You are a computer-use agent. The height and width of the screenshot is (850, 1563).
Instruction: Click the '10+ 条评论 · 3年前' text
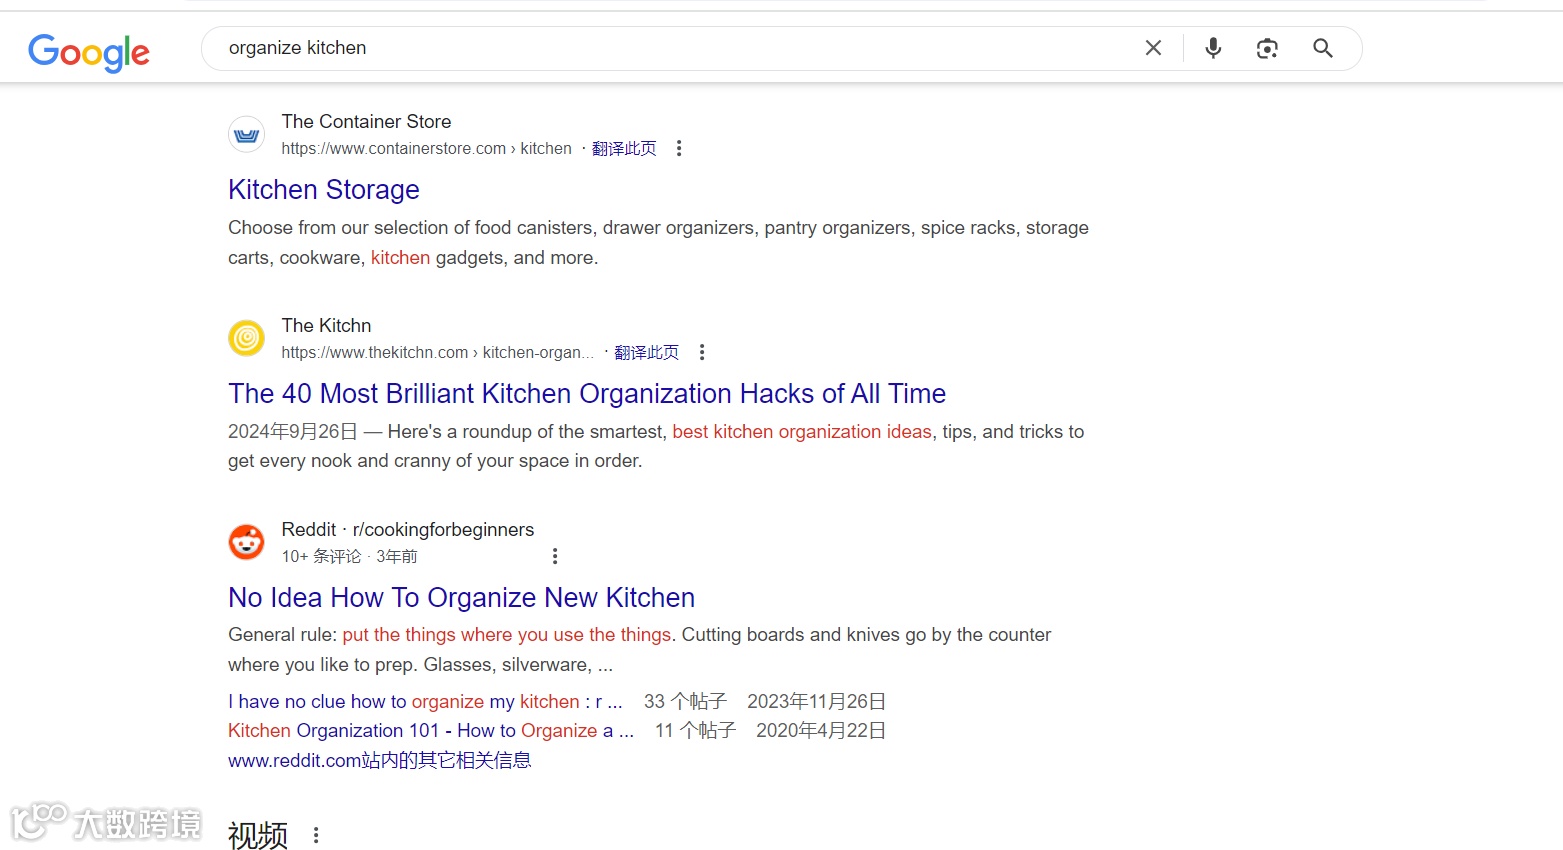click(349, 557)
